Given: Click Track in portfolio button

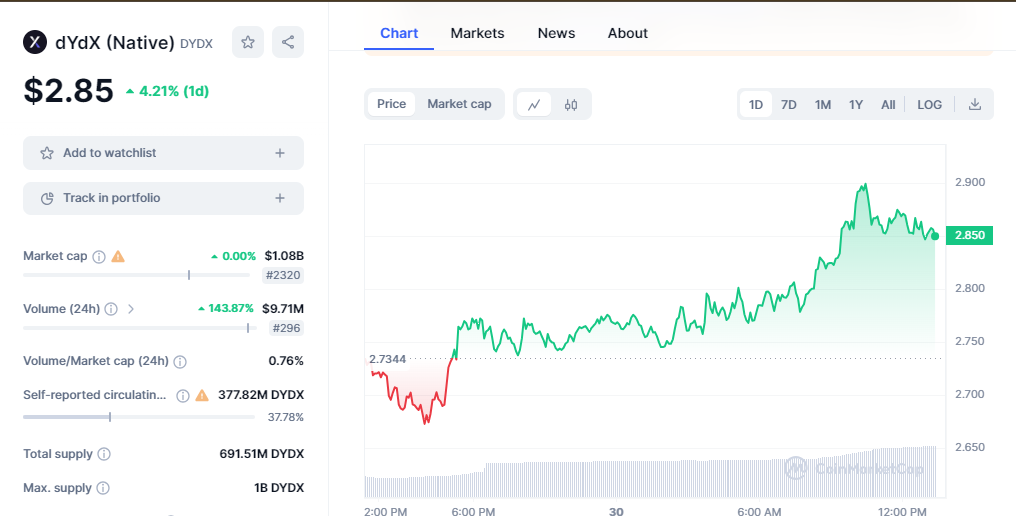Looking at the screenshot, I should (x=163, y=198).
